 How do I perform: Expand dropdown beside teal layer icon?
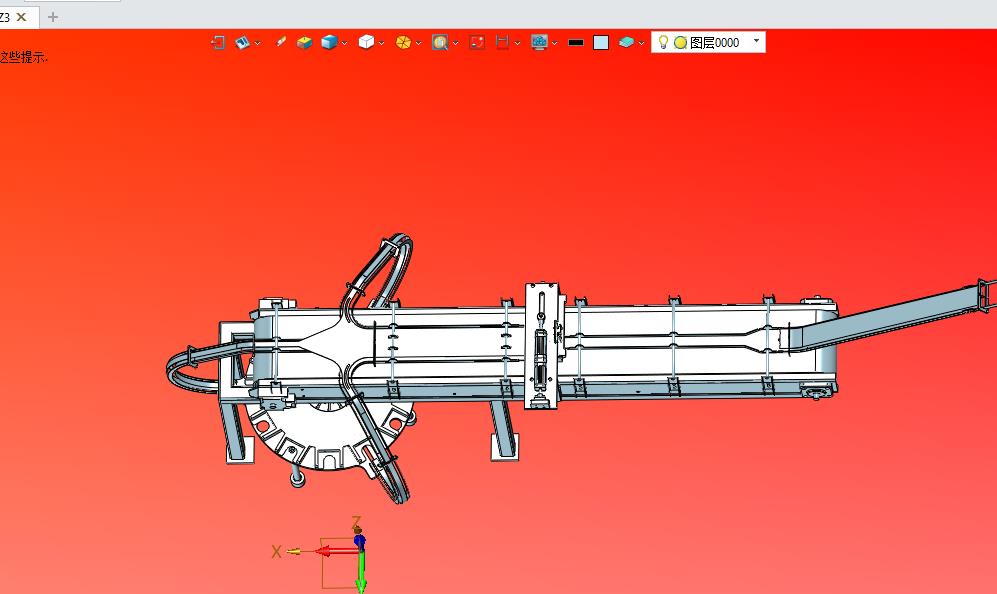click(x=641, y=43)
